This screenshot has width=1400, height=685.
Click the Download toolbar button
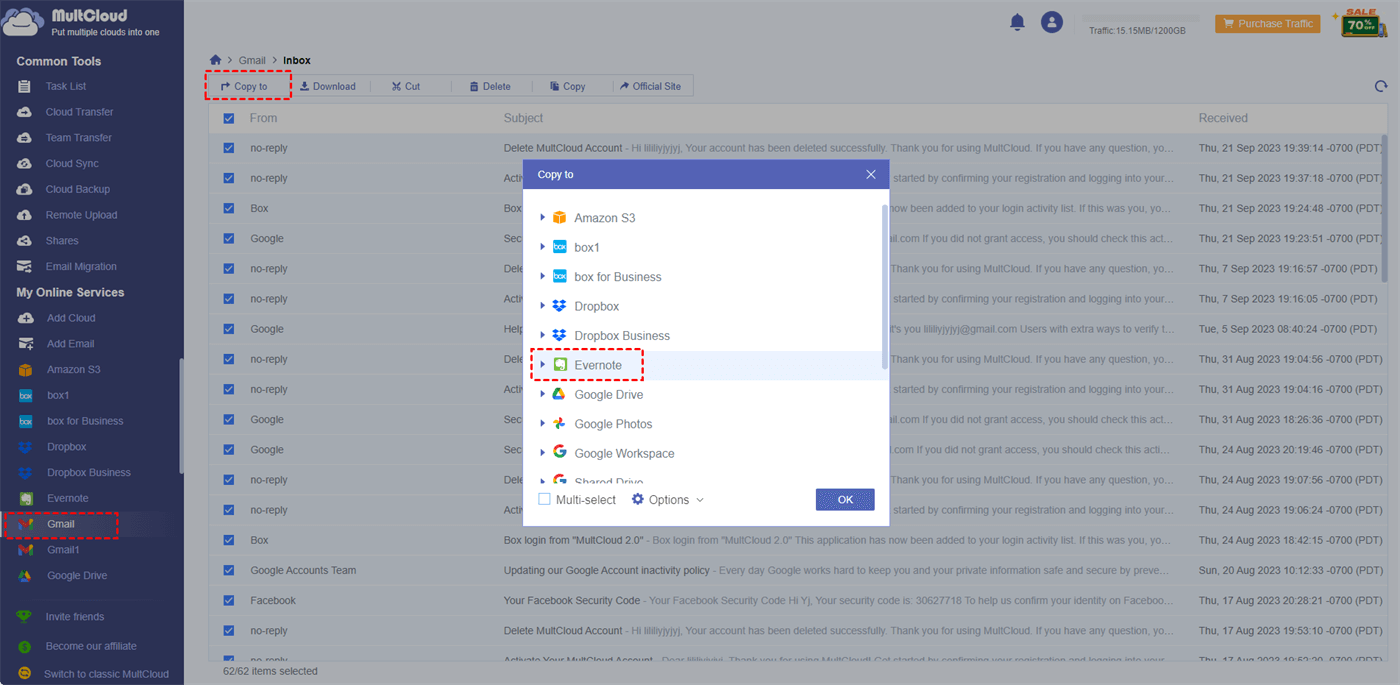pos(327,86)
